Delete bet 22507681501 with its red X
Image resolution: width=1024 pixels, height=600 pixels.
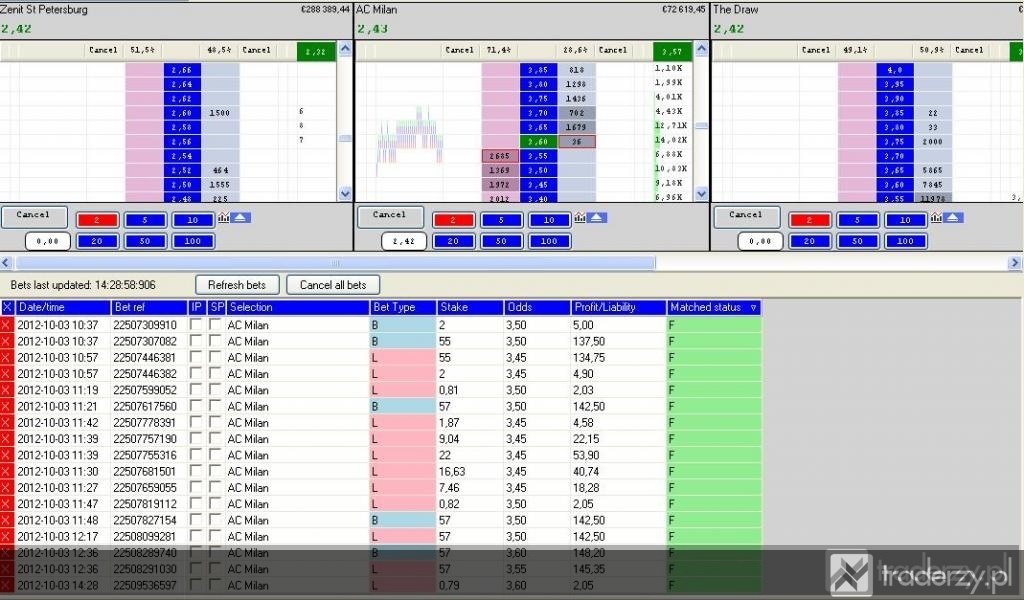(7, 471)
